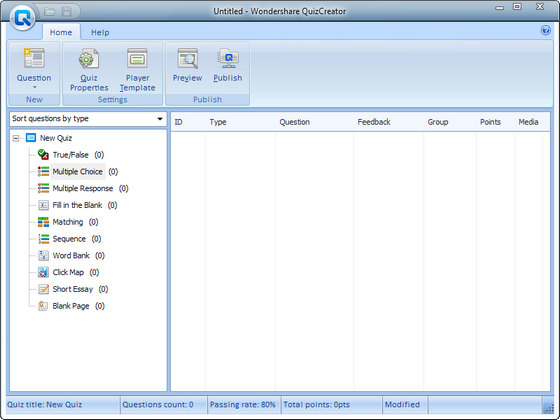Click 'Quiz title: New Quiz' in status bar
Screen dimensions: 560x420
tap(45, 405)
